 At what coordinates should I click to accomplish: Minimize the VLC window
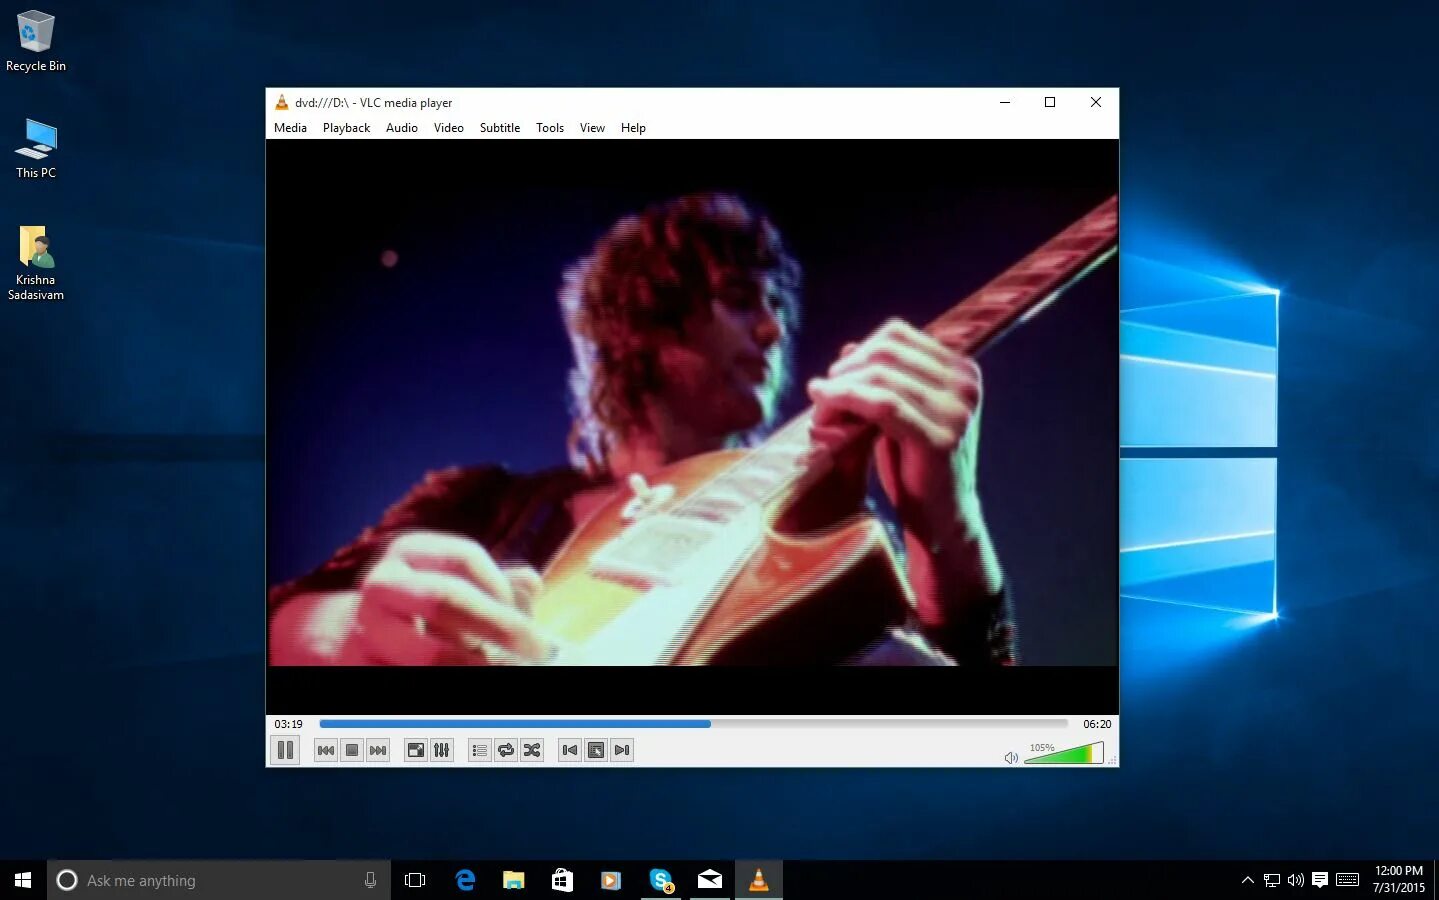pyautogui.click(x=1005, y=102)
